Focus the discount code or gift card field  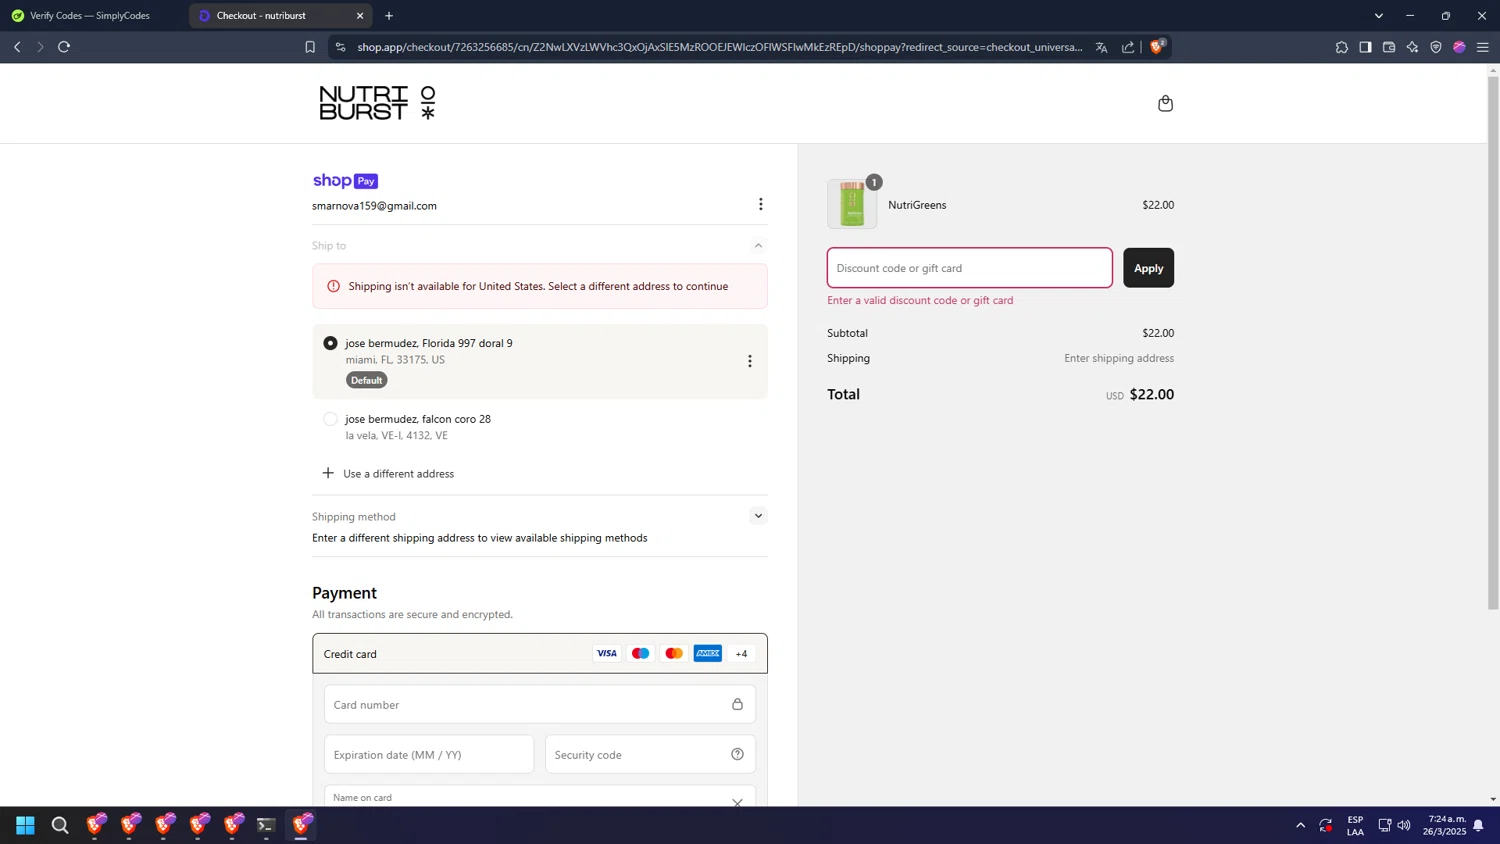pyautogui.click(x=969, y=268)
